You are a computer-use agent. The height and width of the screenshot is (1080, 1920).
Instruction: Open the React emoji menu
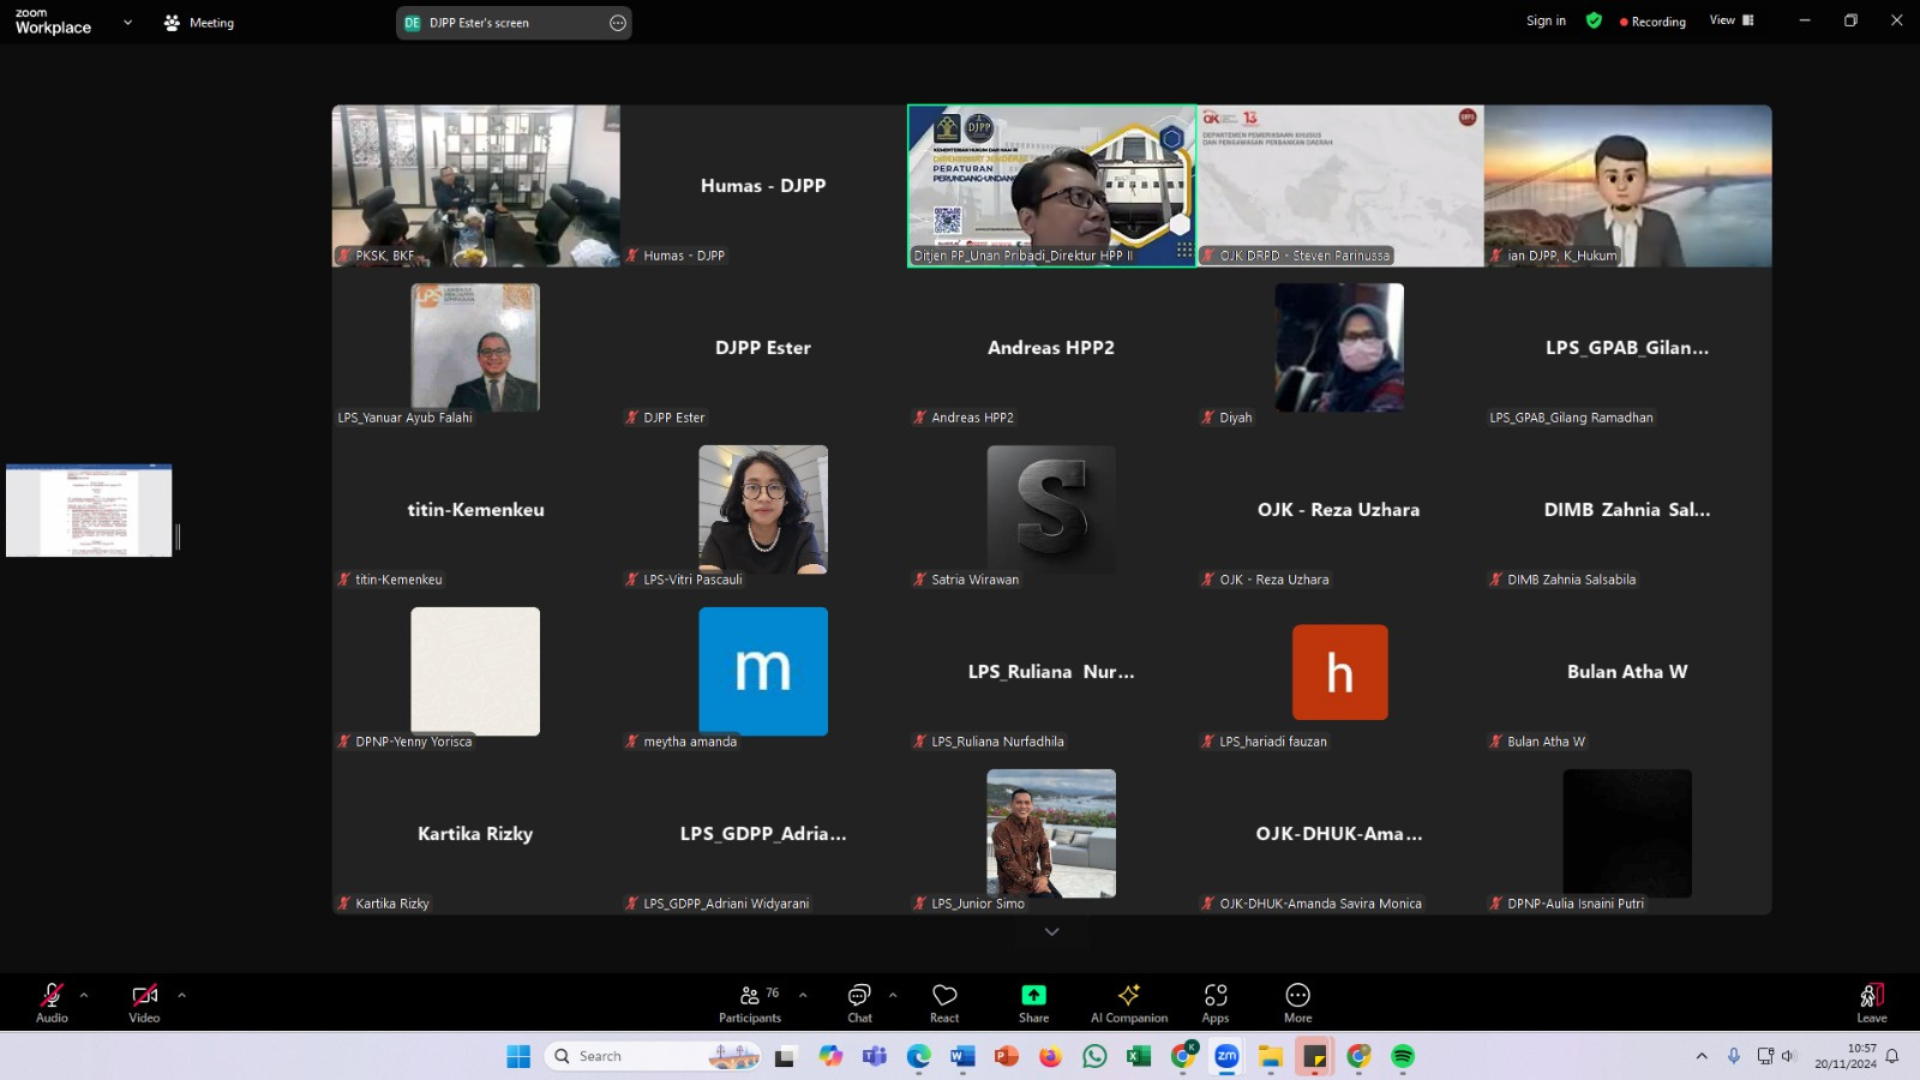coord(944,1003)
